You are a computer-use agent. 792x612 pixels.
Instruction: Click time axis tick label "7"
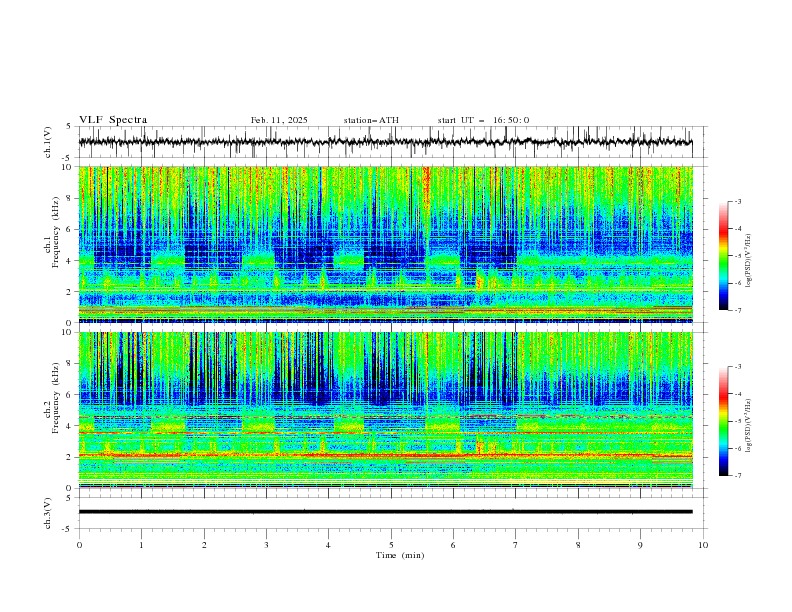tap(516, 545)
